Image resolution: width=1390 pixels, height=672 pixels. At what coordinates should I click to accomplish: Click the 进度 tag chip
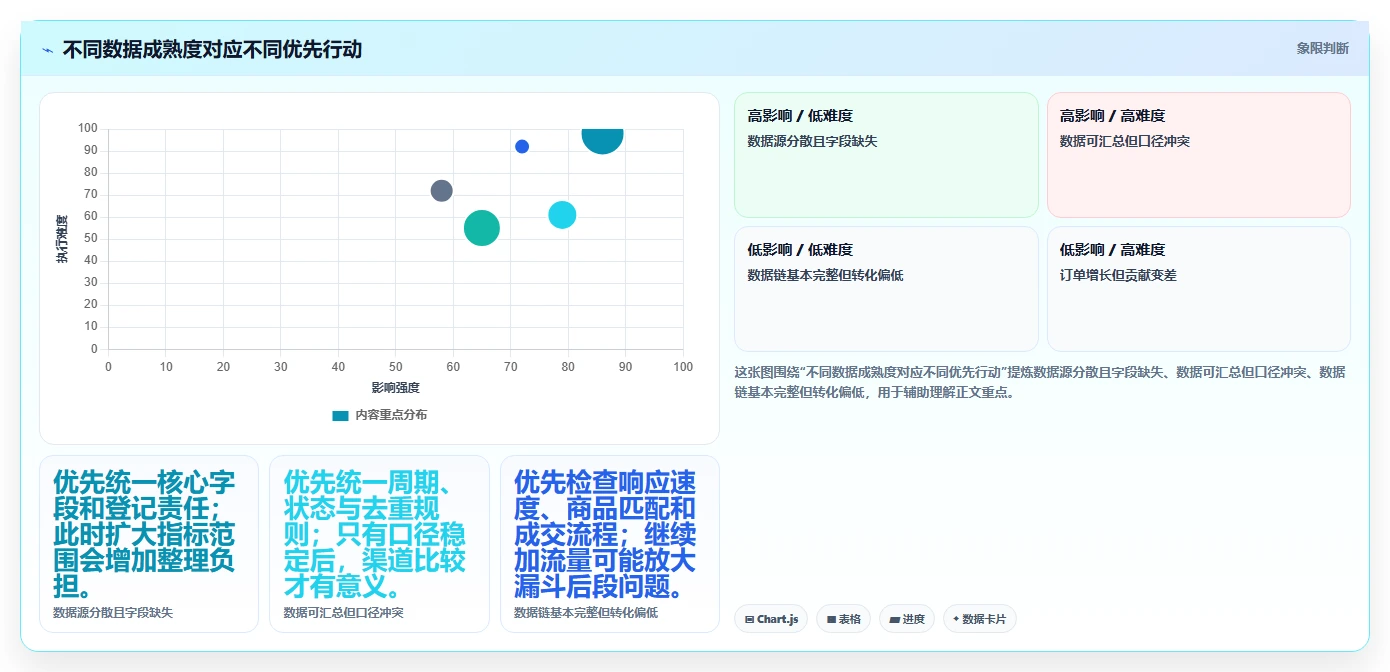[907, 619]
